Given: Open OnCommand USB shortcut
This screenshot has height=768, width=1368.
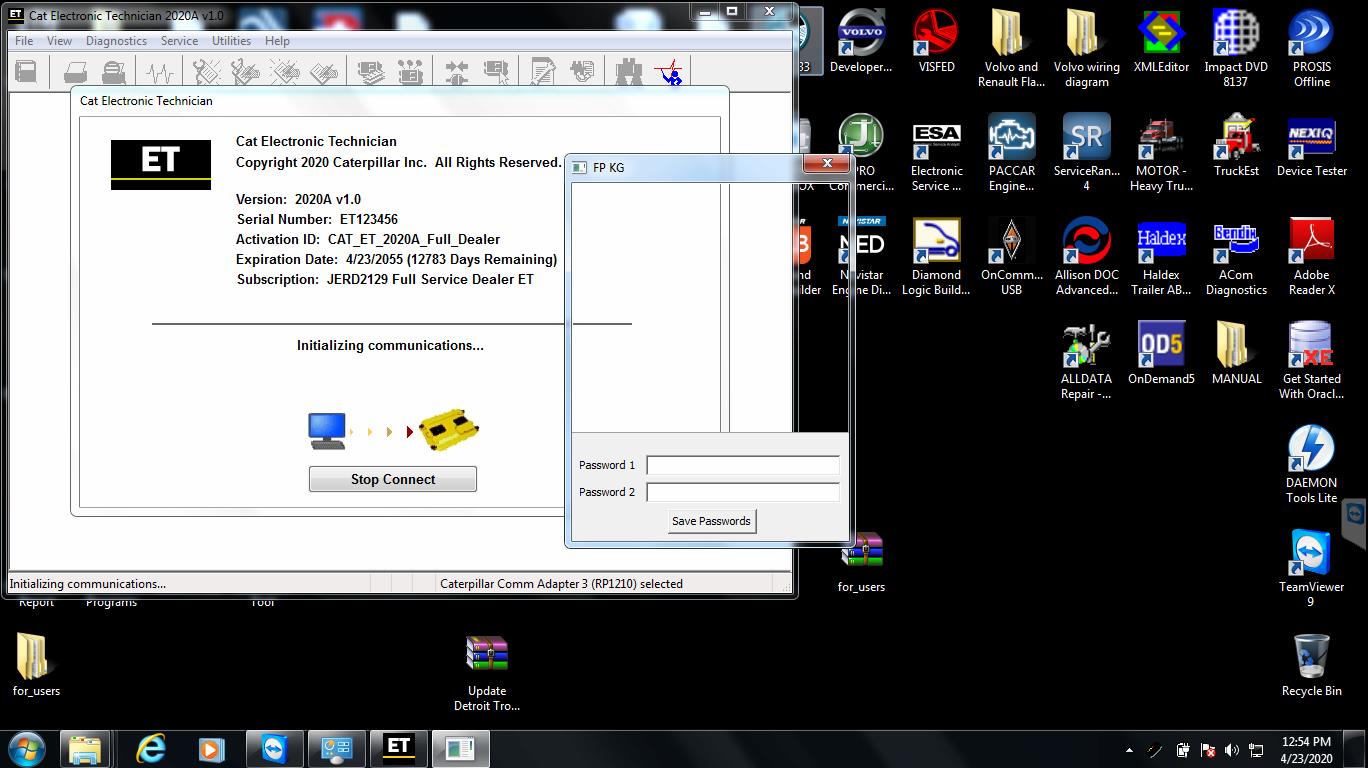Looking at the screenshot, I should (x=1012, y=256).
